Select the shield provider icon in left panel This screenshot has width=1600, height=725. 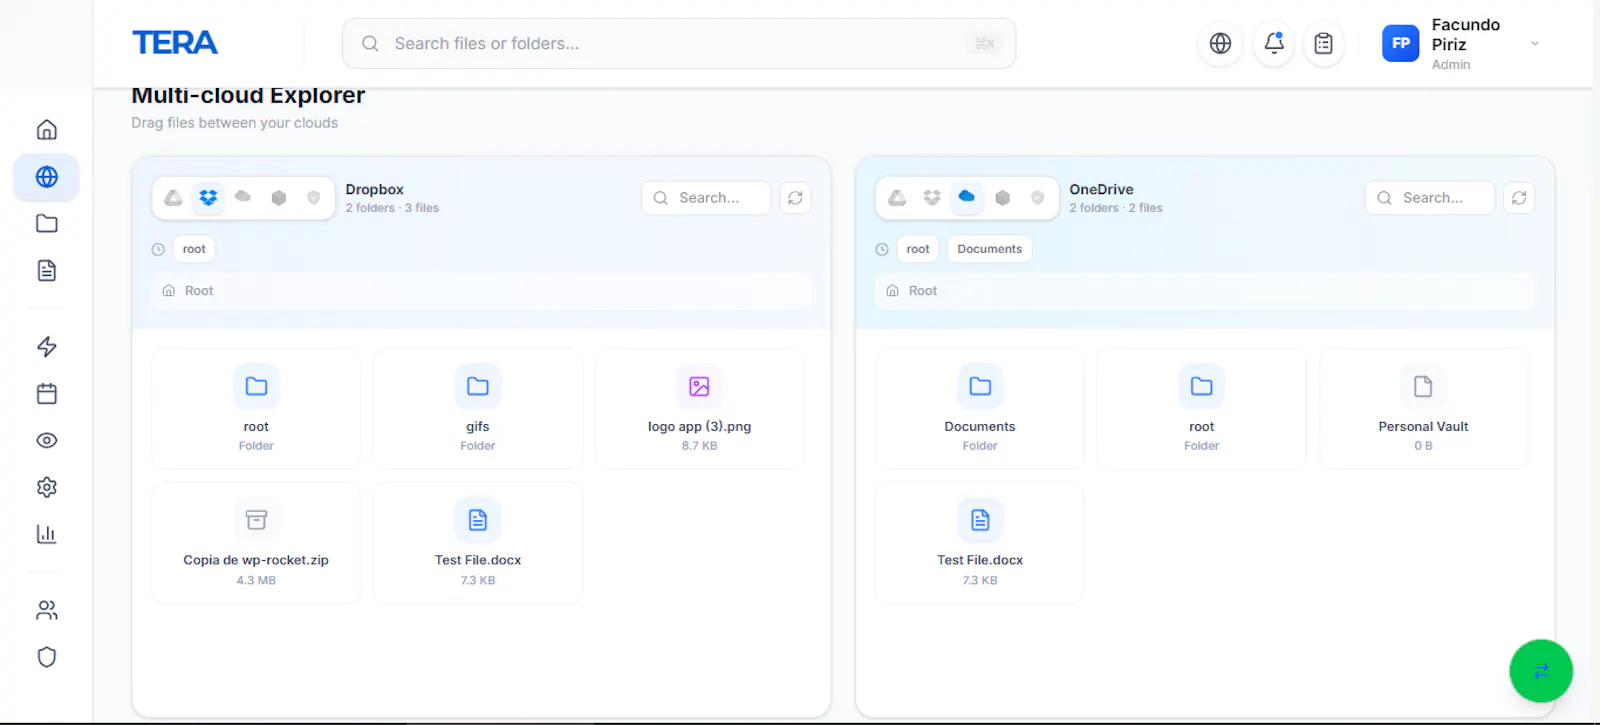point(314,198)
